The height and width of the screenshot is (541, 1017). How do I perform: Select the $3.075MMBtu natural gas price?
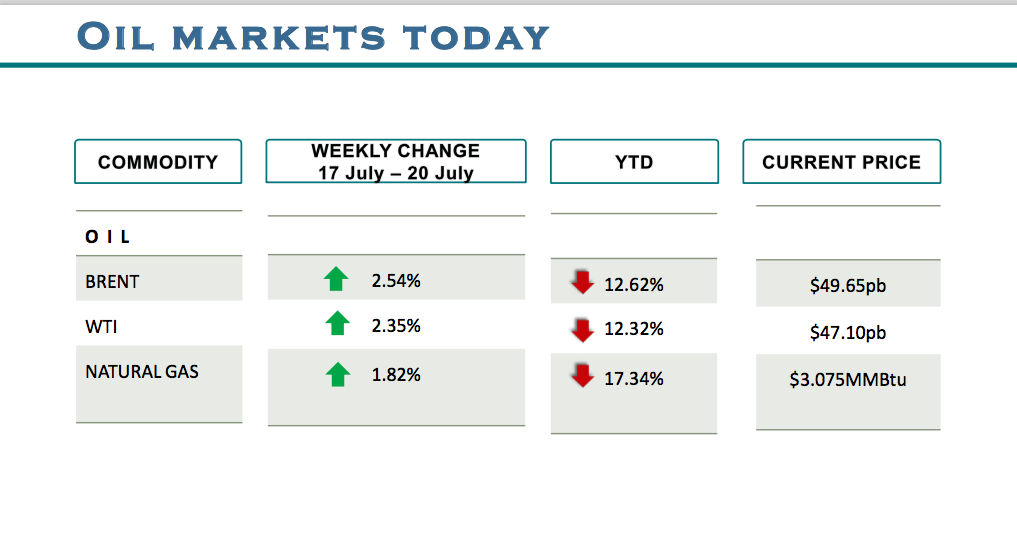(848, 380)
